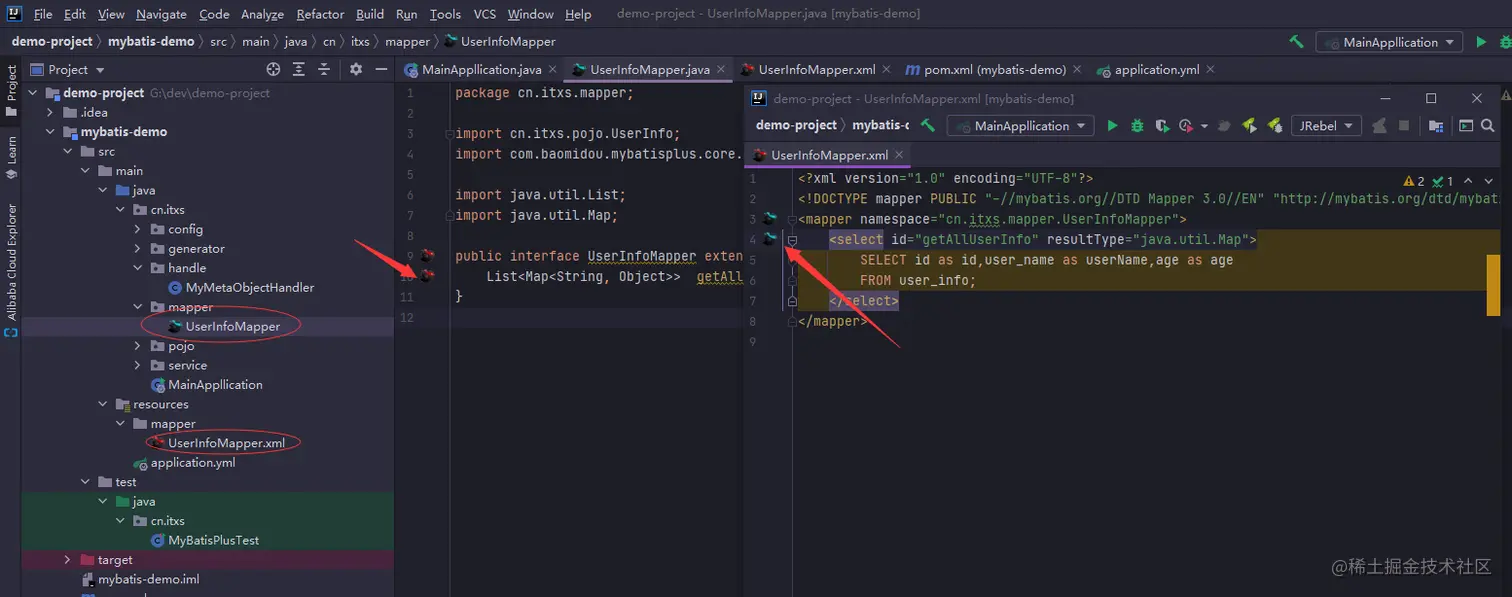Open the profiler options arrow next to profiler icon
The width and height of the screenshot is (1512, 597).
[1204, 127]
